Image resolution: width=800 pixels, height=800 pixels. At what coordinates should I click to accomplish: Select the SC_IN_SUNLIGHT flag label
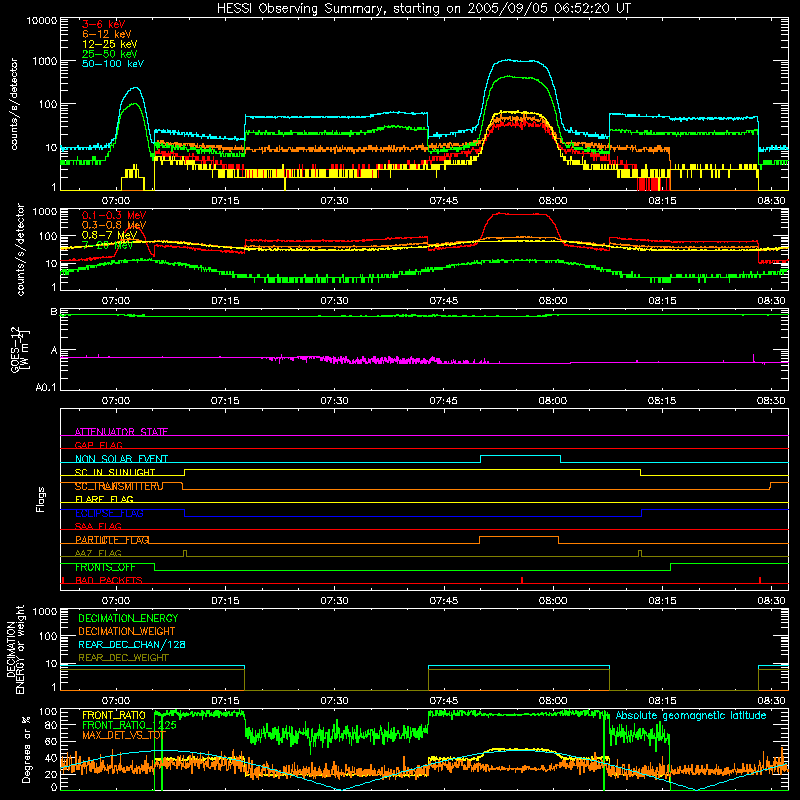115,472
